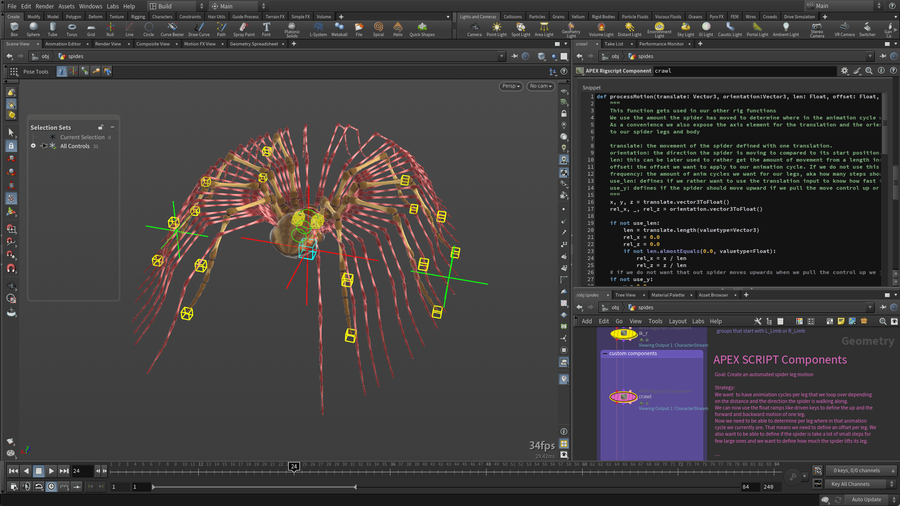Toggle audio playback on the timeline
The image size is (900, 506).
(x=26, y=486)
